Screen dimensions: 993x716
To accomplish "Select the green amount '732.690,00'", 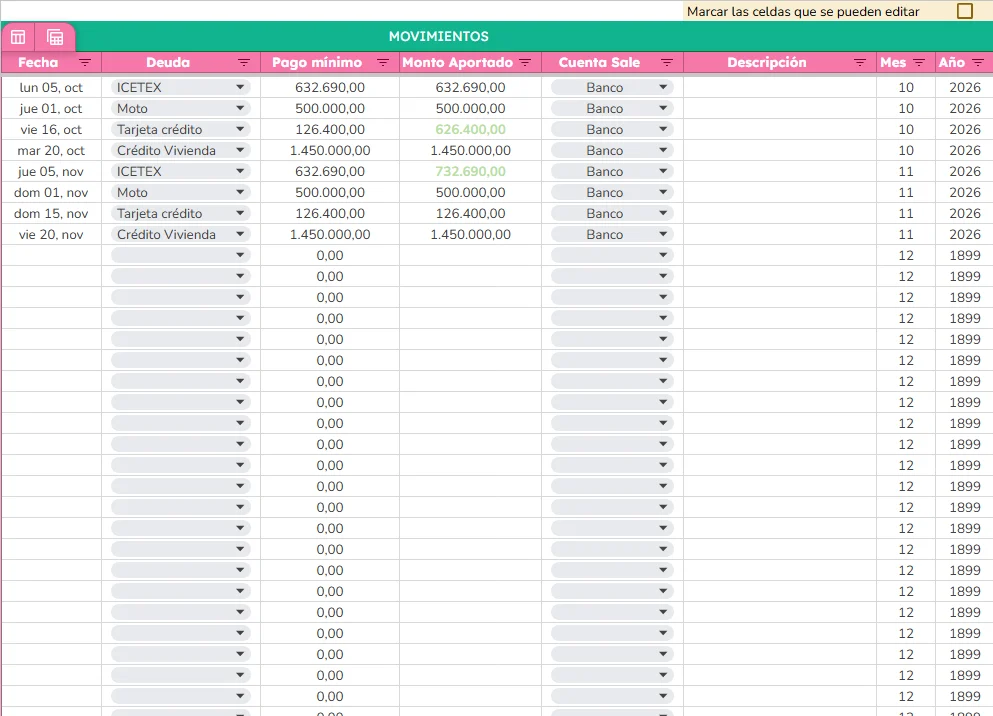I will coord(471,171).
